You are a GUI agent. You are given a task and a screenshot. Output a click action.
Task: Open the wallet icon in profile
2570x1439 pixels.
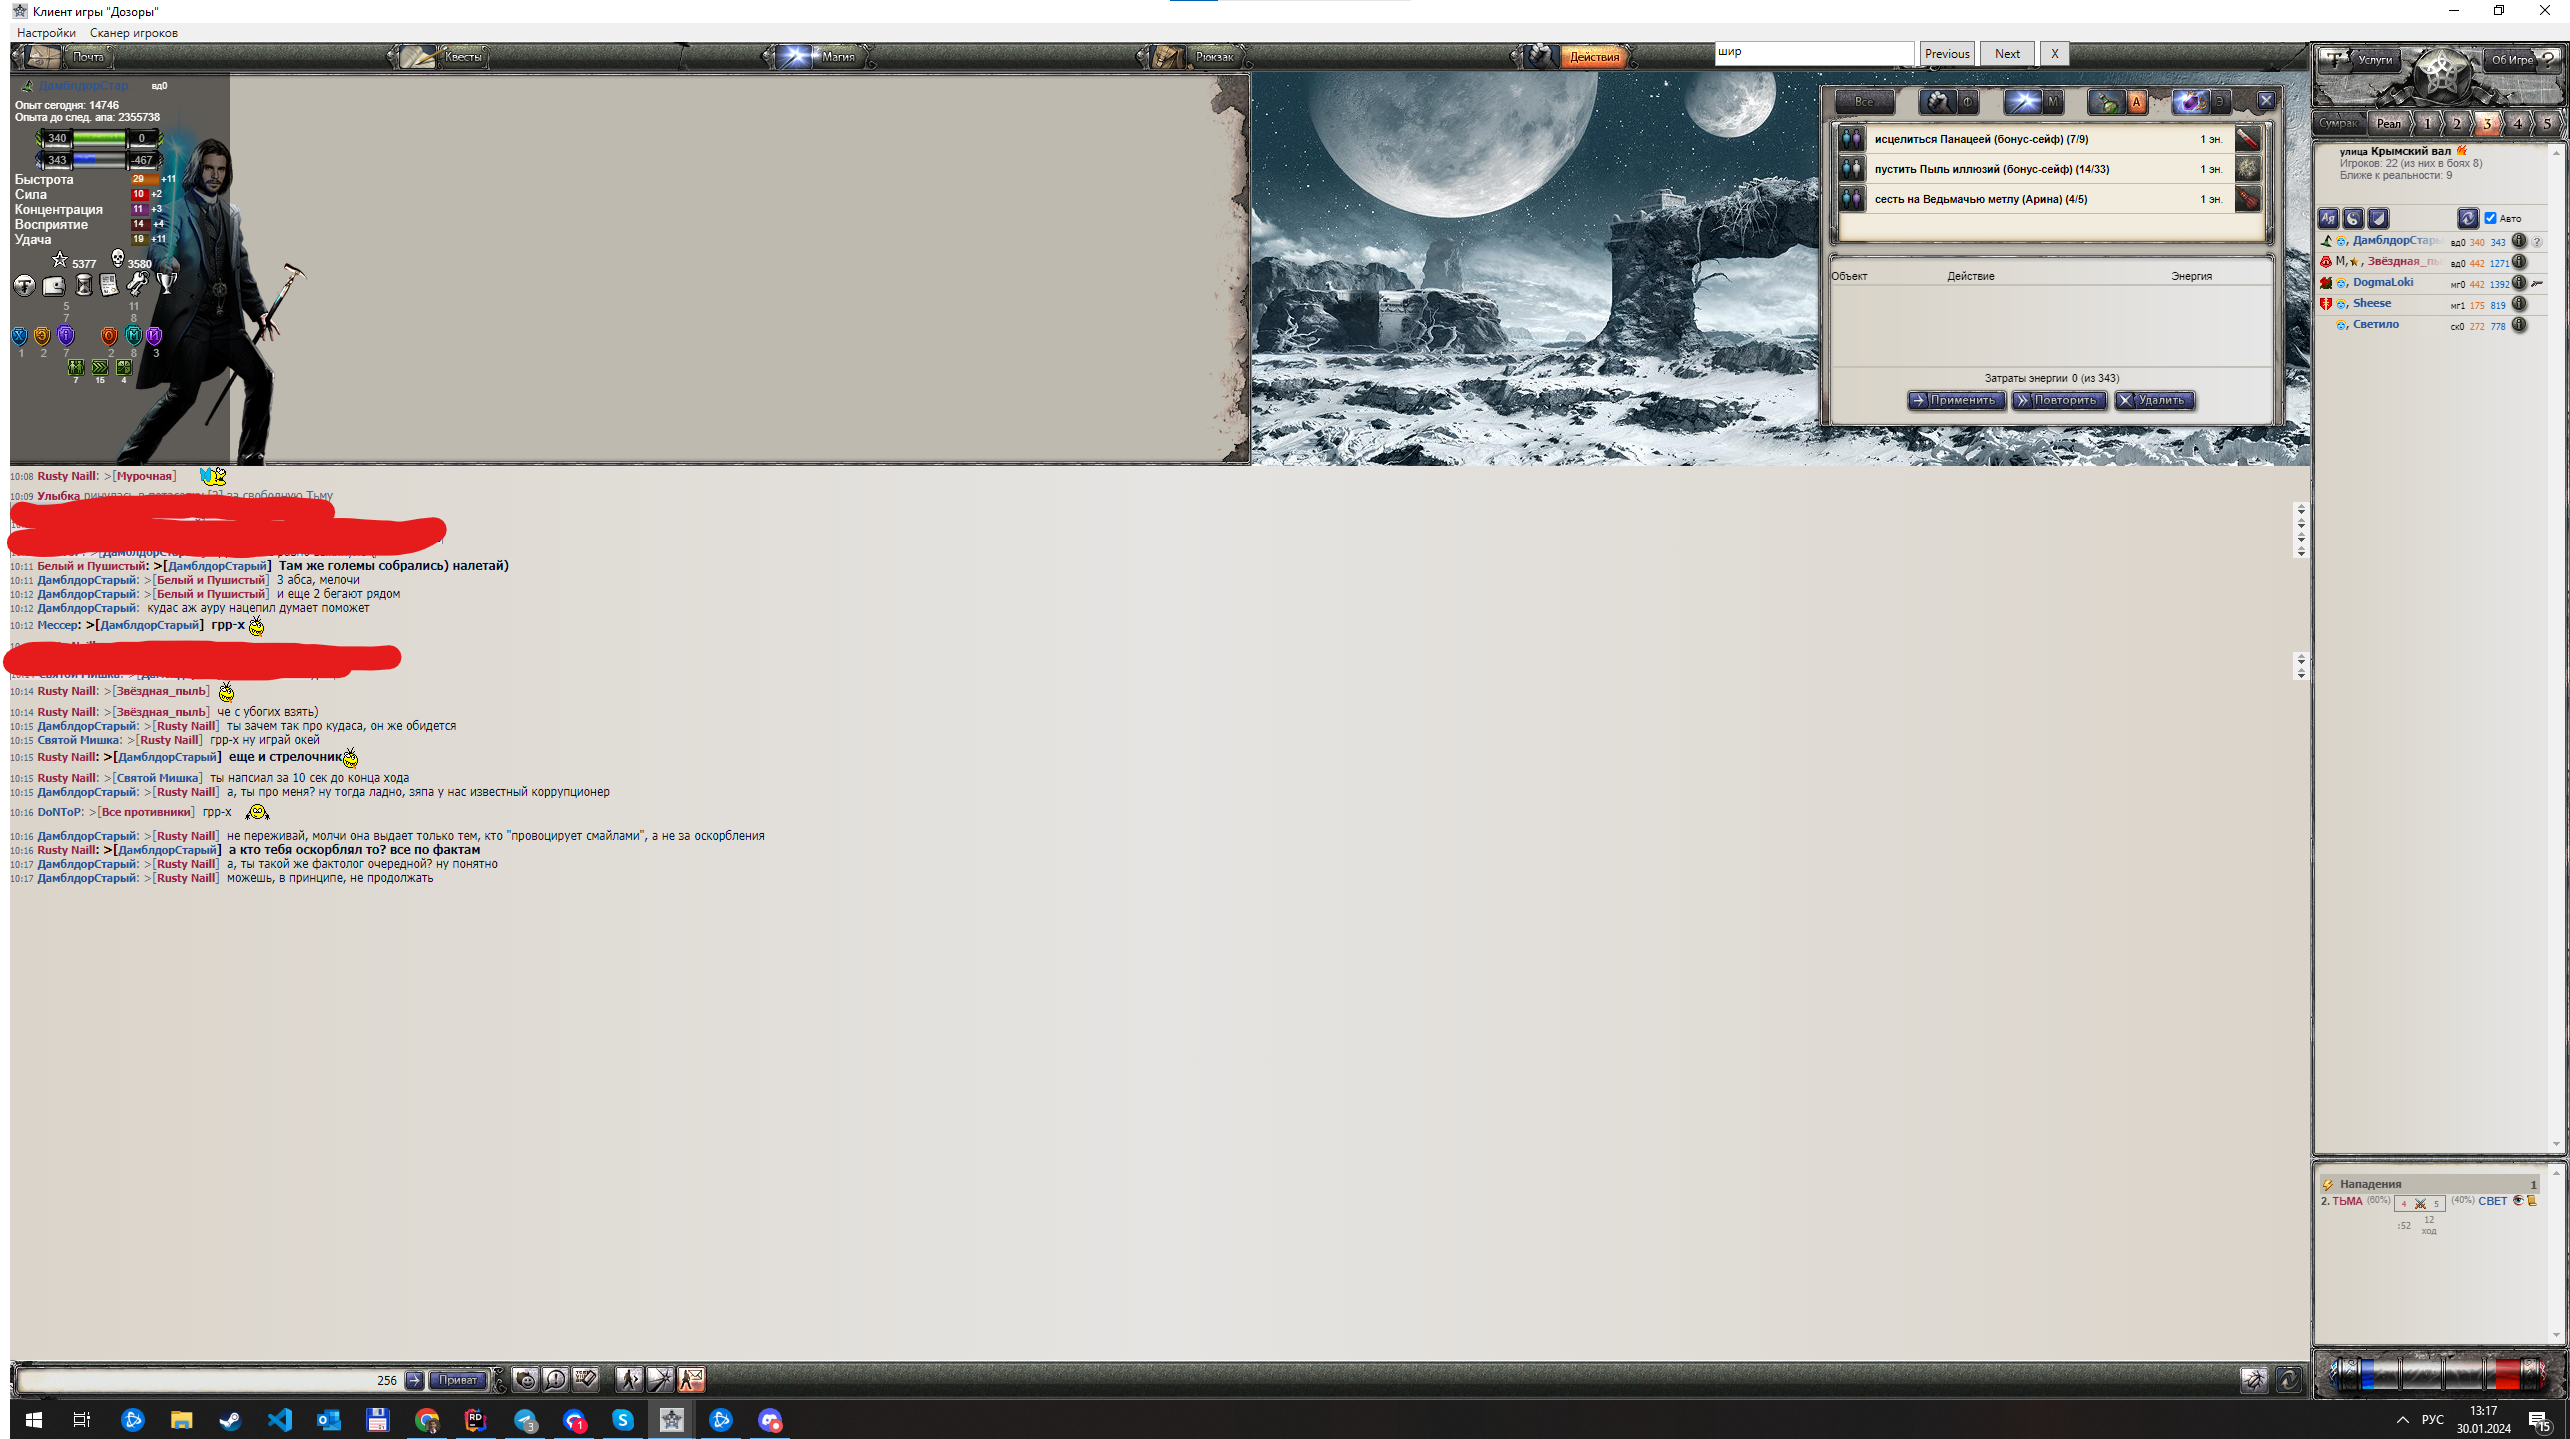[x=54, y=286]
